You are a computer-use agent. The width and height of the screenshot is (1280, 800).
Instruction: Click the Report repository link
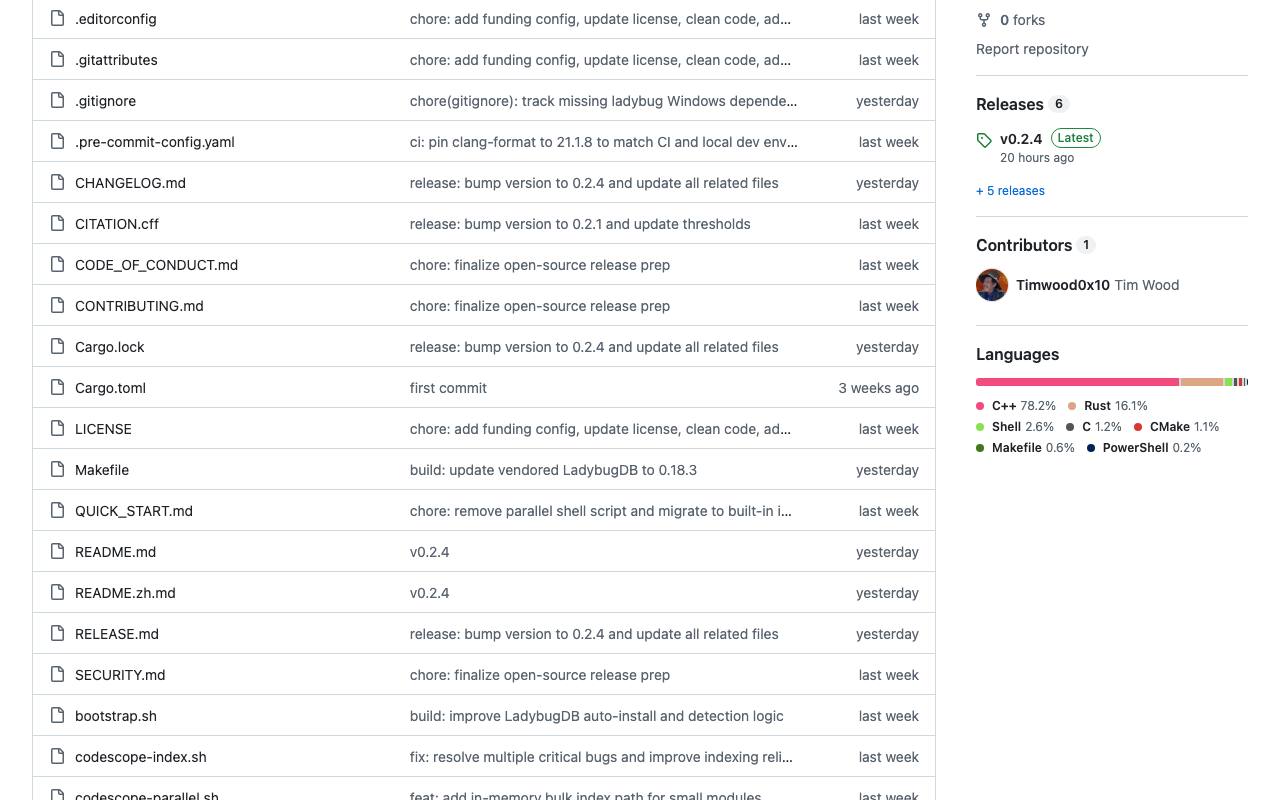1032,49
